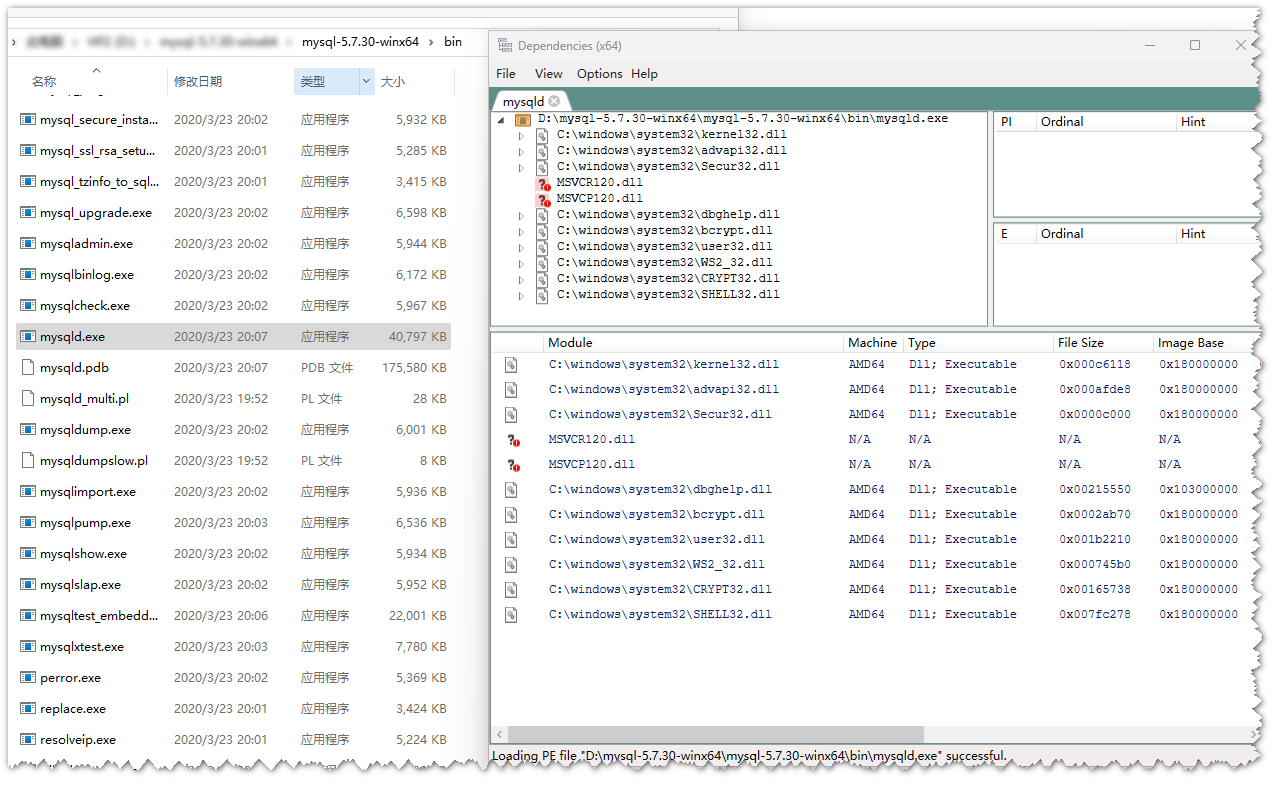The image size is (1278, 785).
Task: Expand bcrypt.dll node in dependency tree
Action: 521,231
